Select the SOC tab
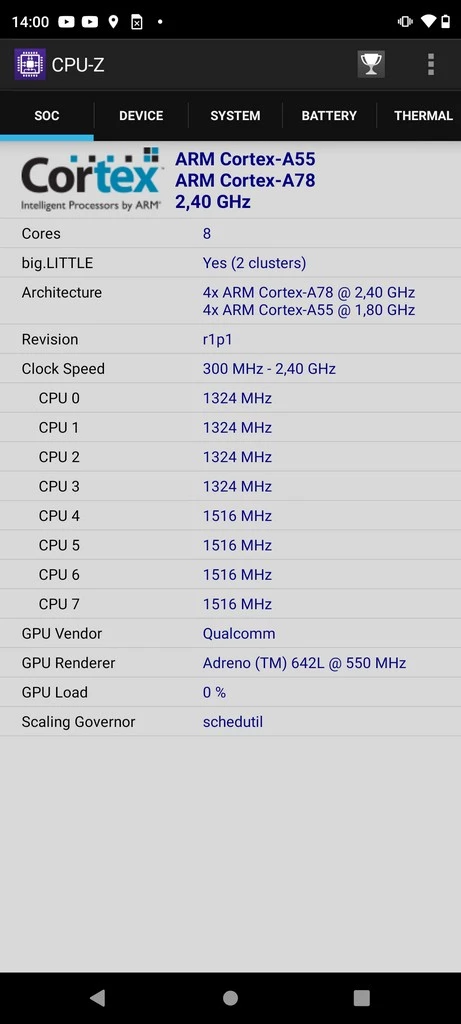Viewport: 461px width, 1024px height. click(47, 116)
